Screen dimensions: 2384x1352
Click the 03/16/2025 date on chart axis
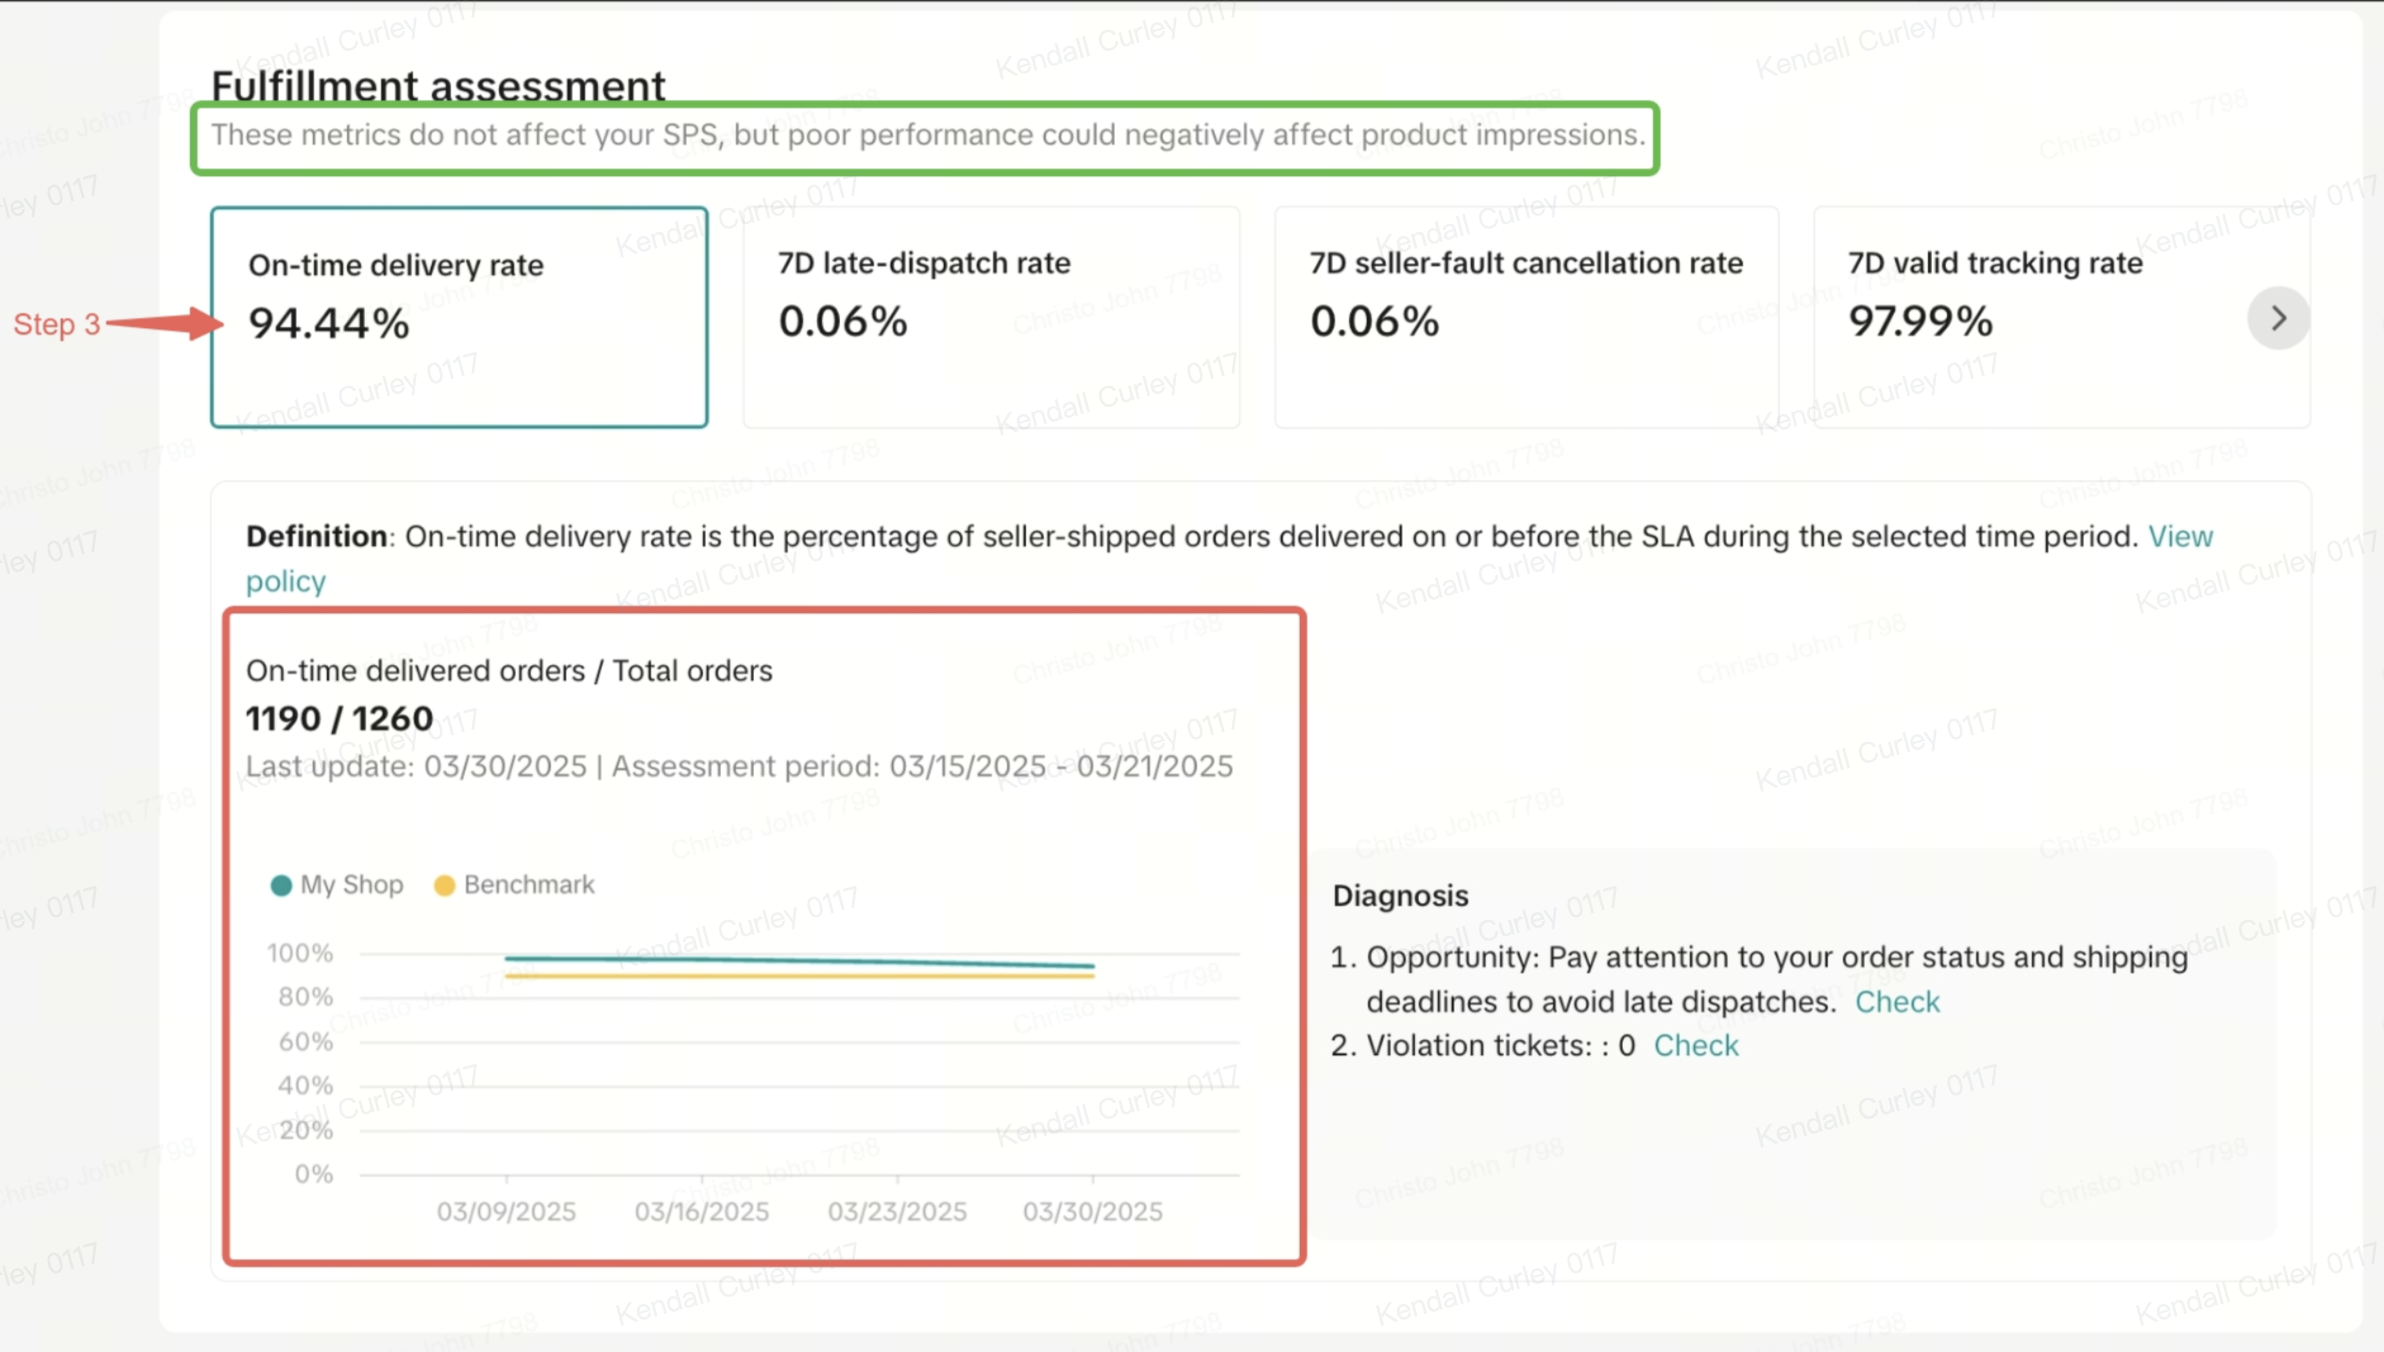(x=701, y=1212)
